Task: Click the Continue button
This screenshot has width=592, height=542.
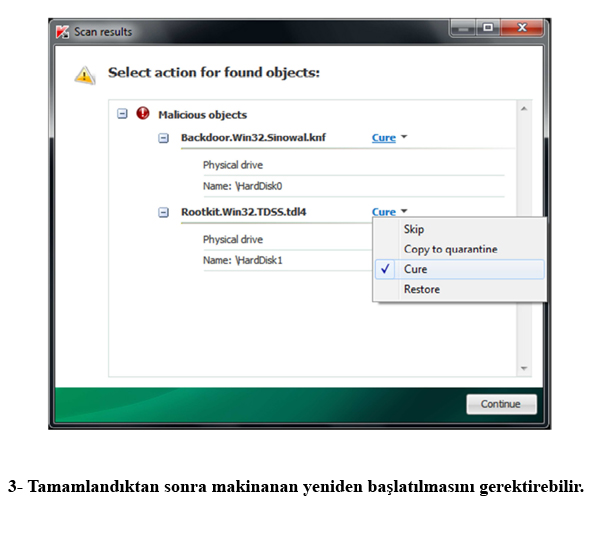Action: (x=501, y=404)
